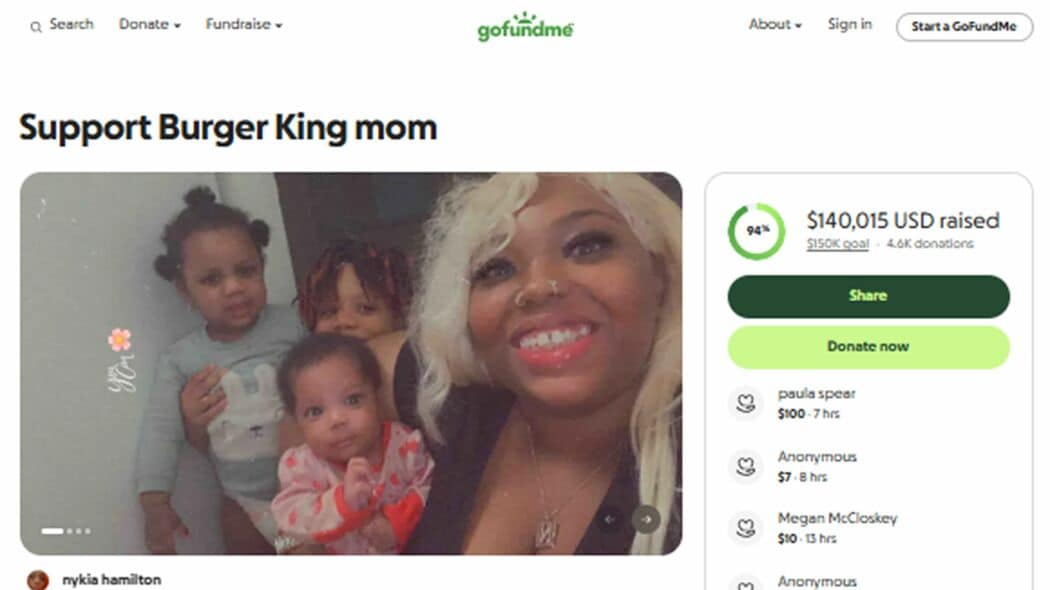Go to previous photo with left arrow

[x=609, y=519]
